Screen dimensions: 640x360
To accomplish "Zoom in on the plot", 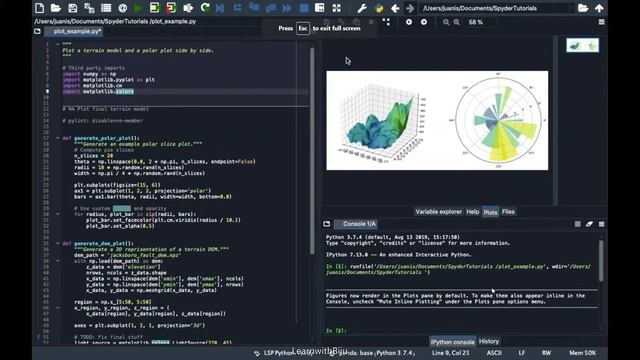I will point(457,22).
